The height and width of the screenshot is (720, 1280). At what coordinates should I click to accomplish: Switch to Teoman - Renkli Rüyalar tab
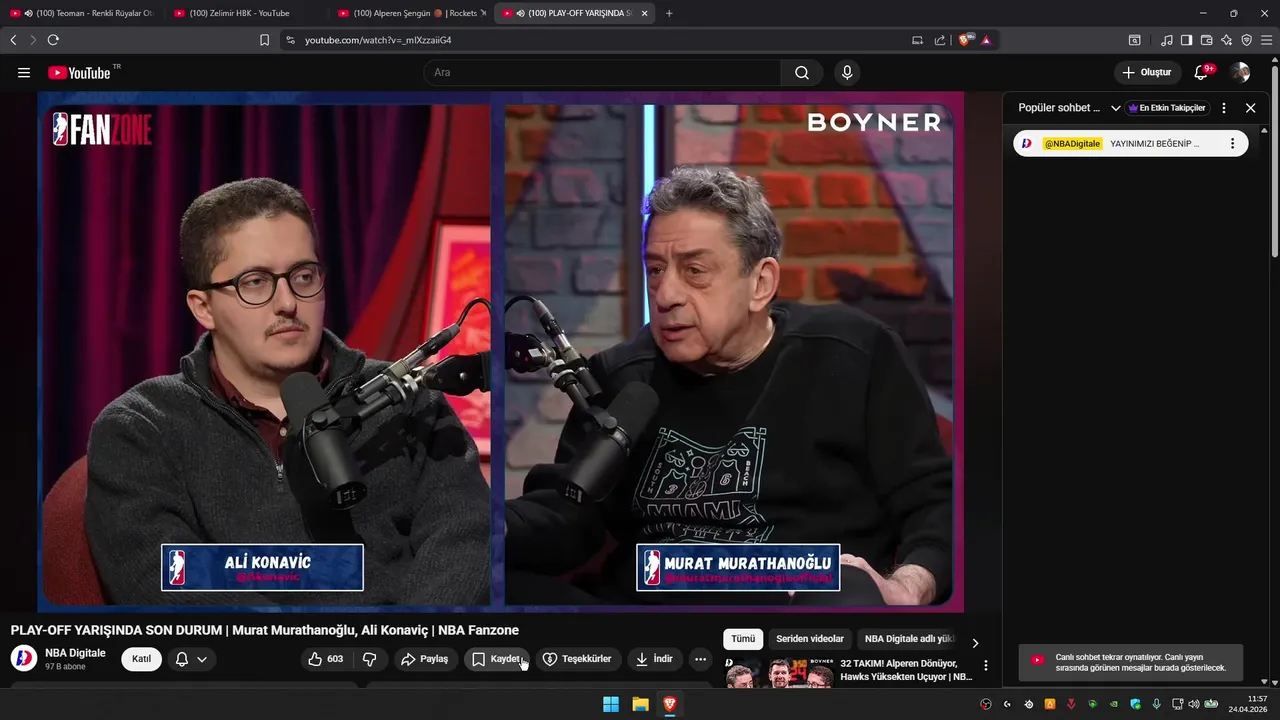[82, 13]
